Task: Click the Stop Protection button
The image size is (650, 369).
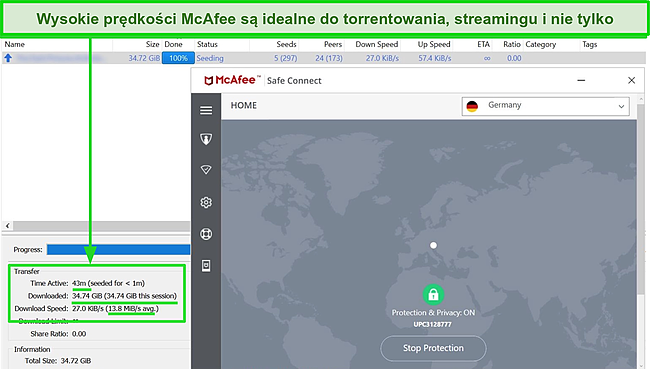Action: 433,348
